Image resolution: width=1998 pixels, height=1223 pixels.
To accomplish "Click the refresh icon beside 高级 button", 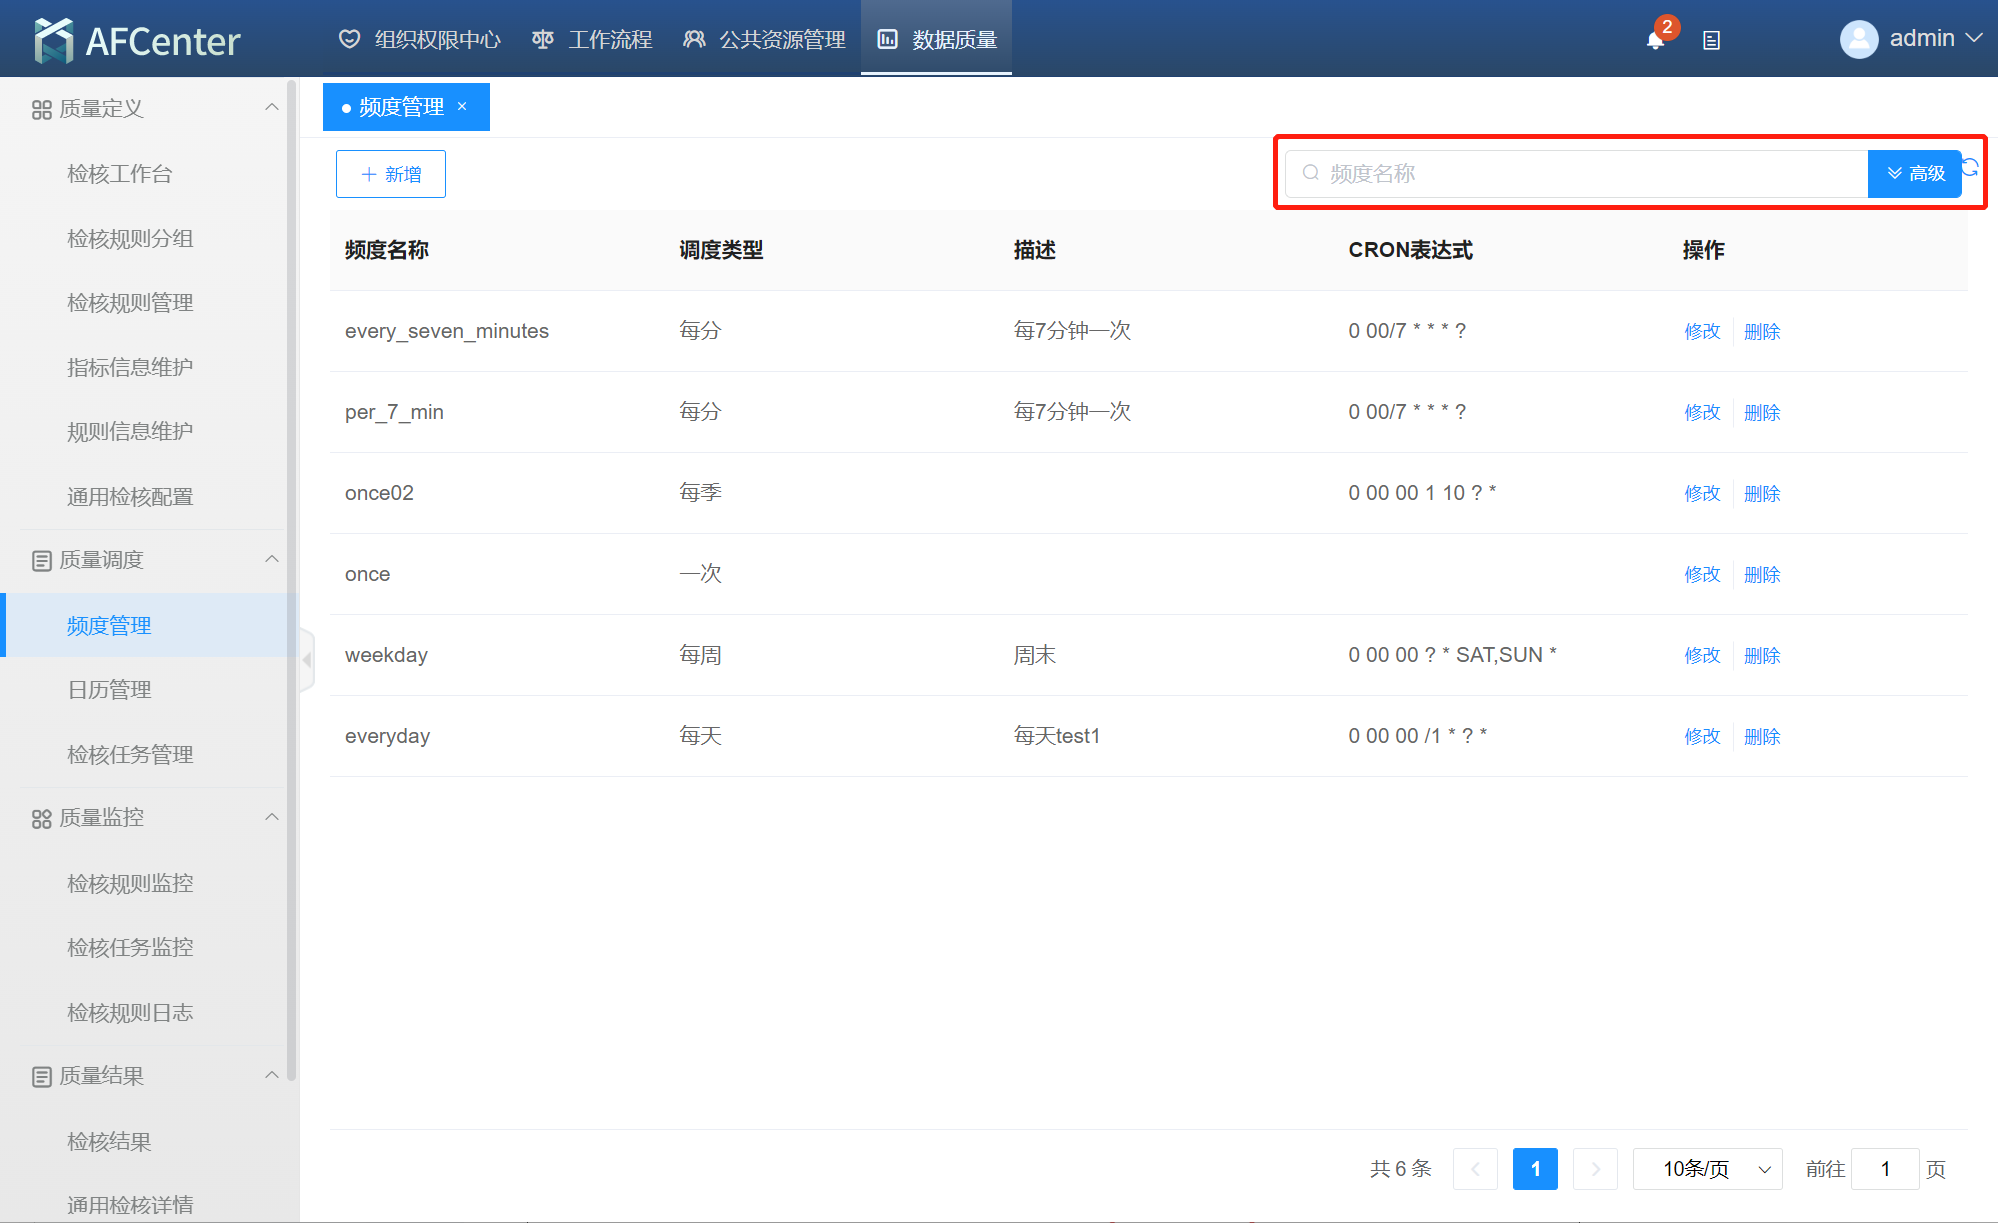I will point(1970,167).
